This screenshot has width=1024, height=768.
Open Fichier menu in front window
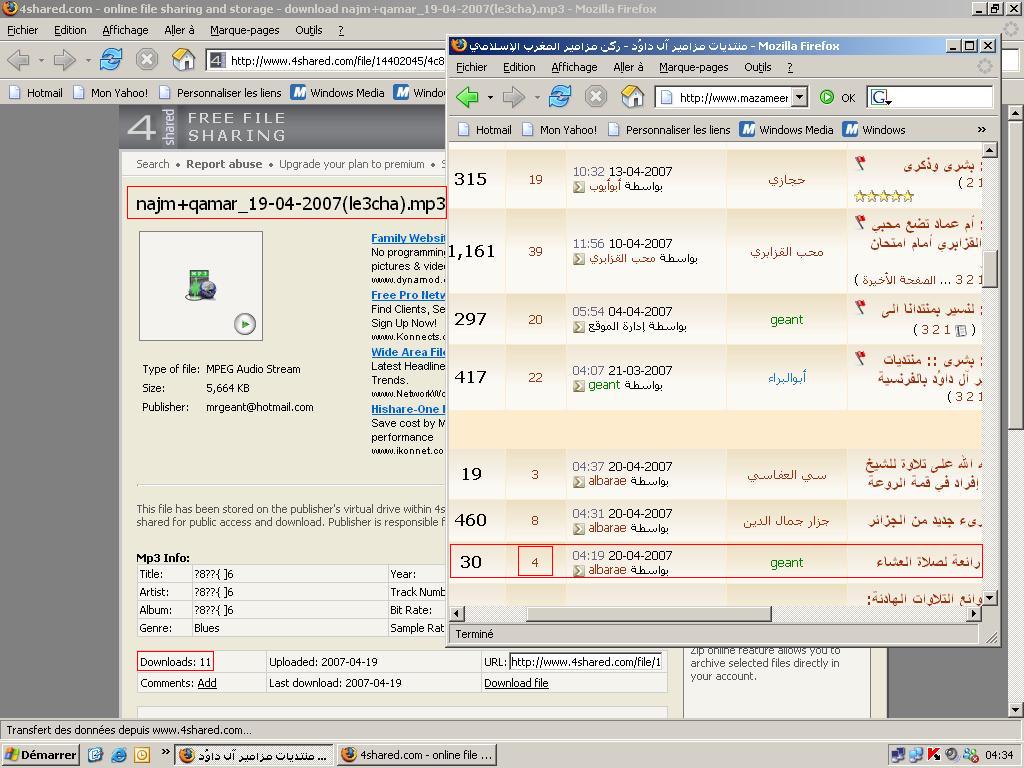click(x=472, y=67)
